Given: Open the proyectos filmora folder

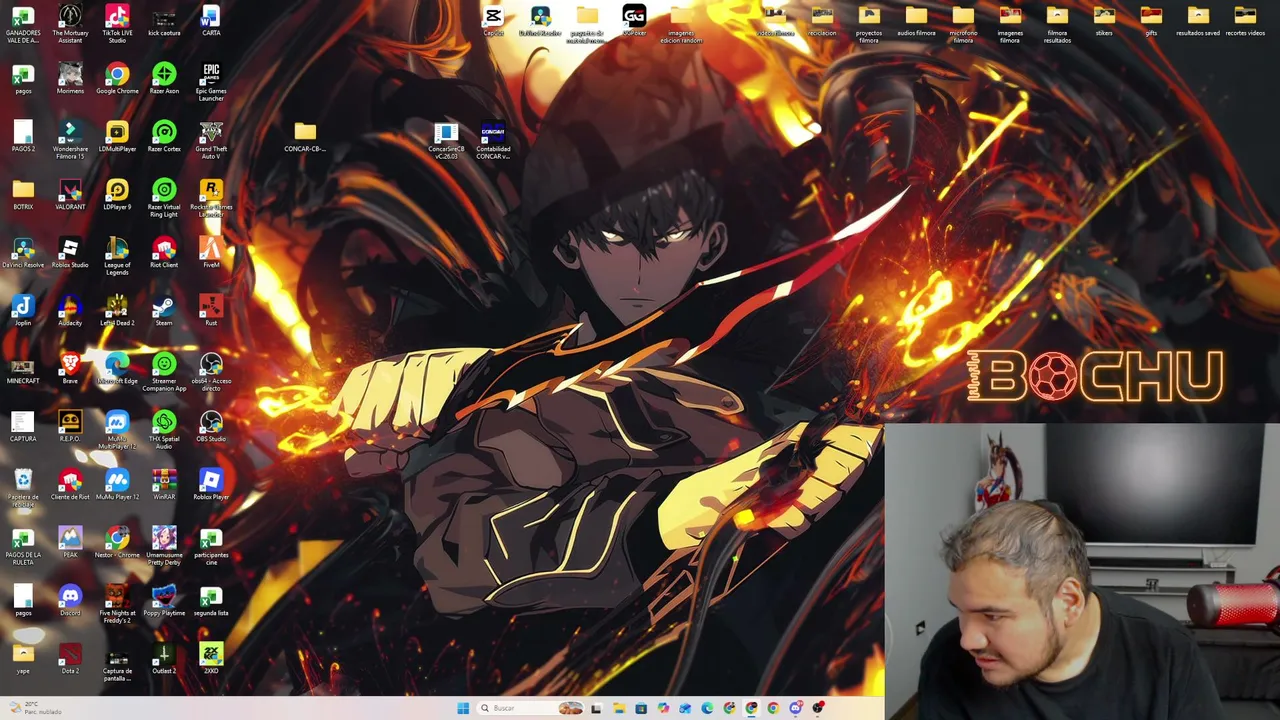Looking at the screenshot, I should 869,24.
